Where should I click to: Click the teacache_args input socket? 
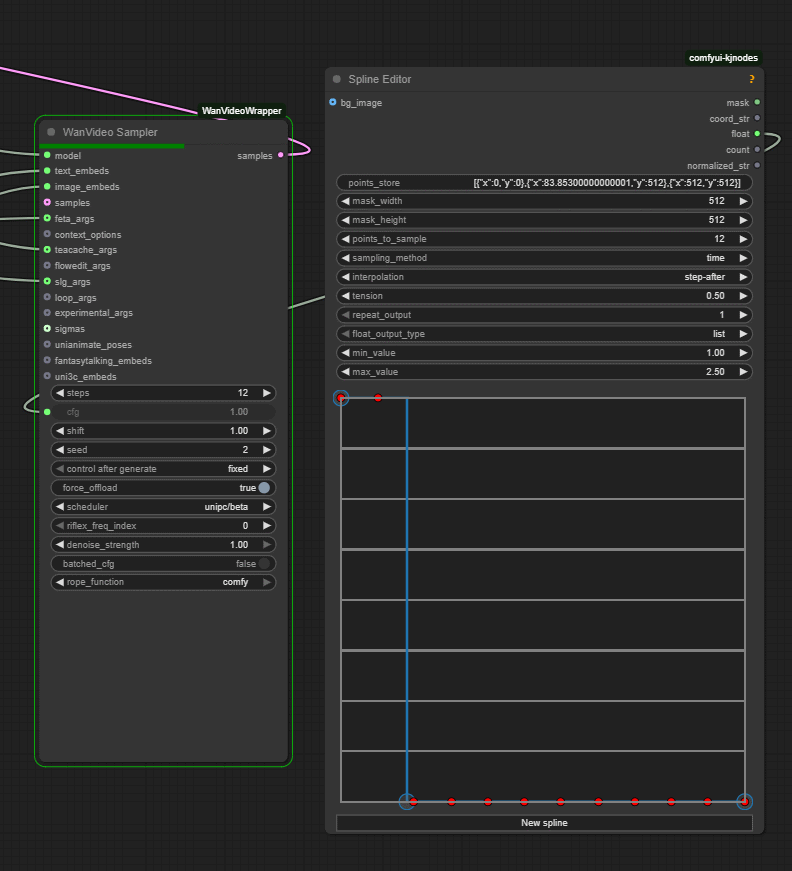coord(47,250)
